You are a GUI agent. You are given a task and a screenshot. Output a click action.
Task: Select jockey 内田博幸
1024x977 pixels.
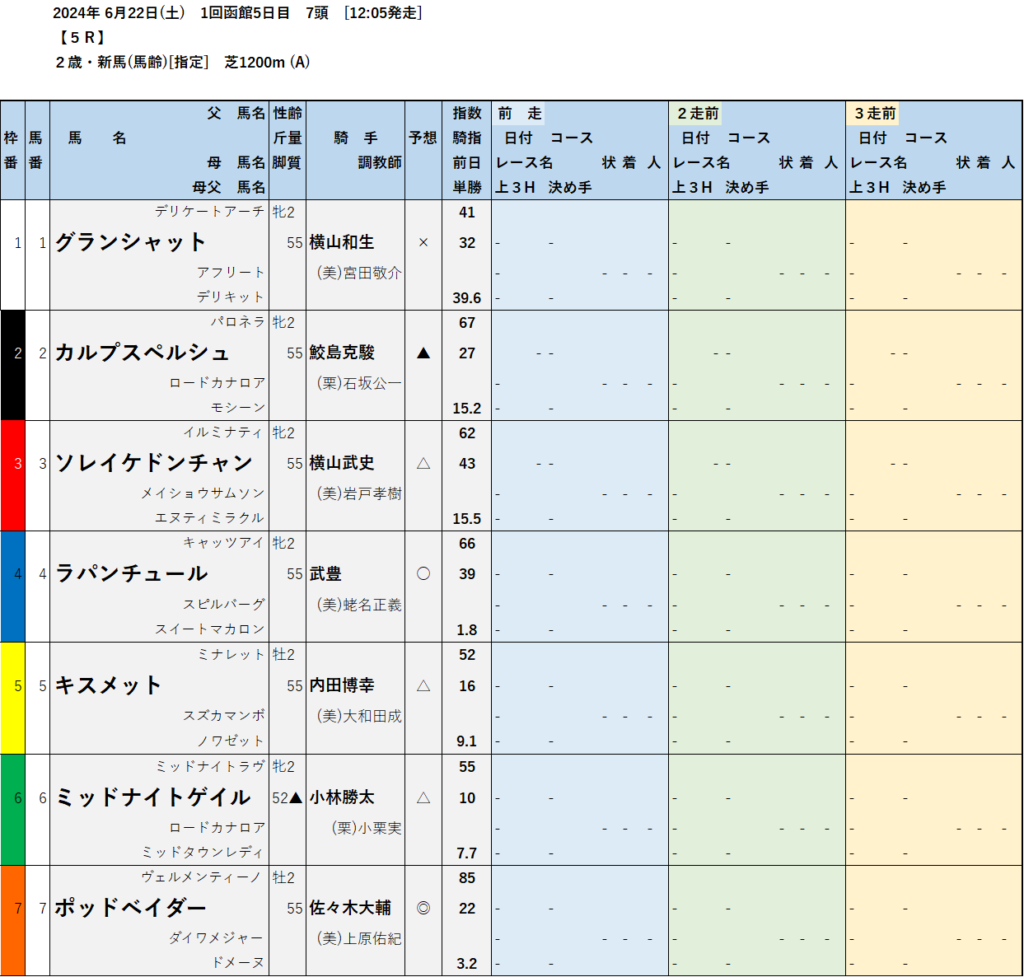(342, 685)
